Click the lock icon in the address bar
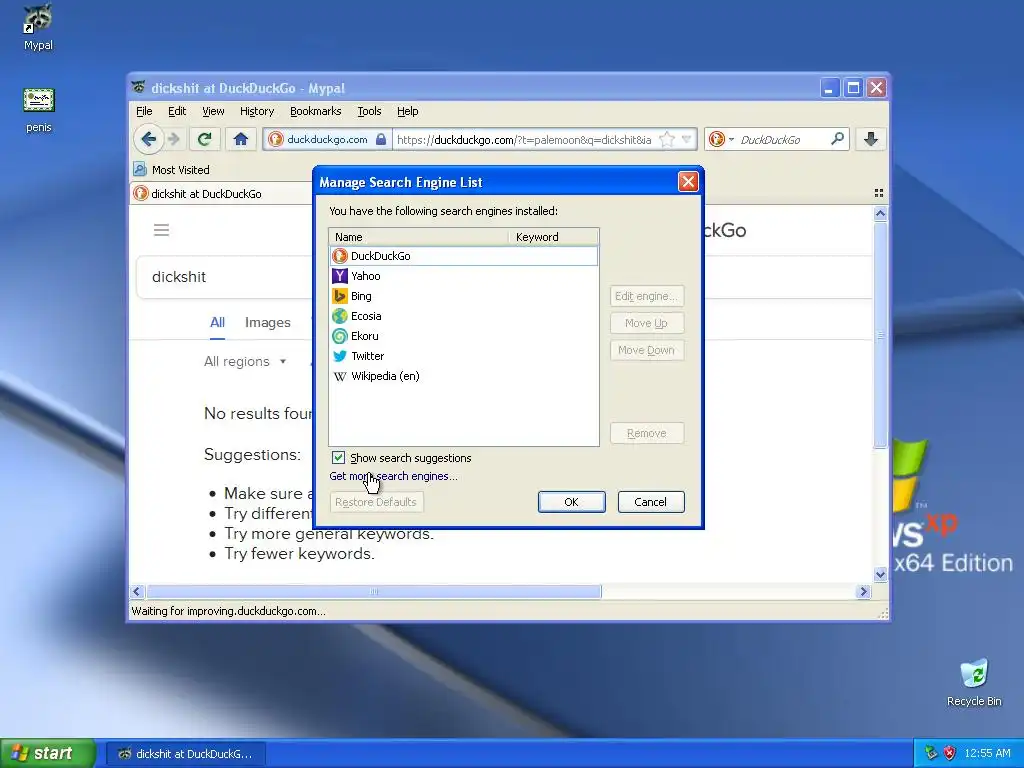1024x768 pixels. (381, 139)
